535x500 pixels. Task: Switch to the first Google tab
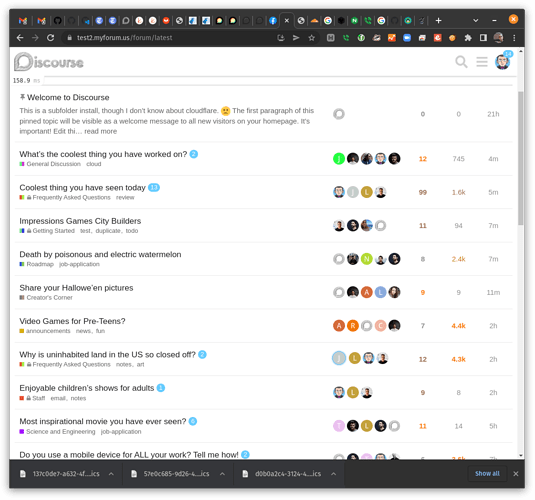pyautogui.click(x=328, y=20)
